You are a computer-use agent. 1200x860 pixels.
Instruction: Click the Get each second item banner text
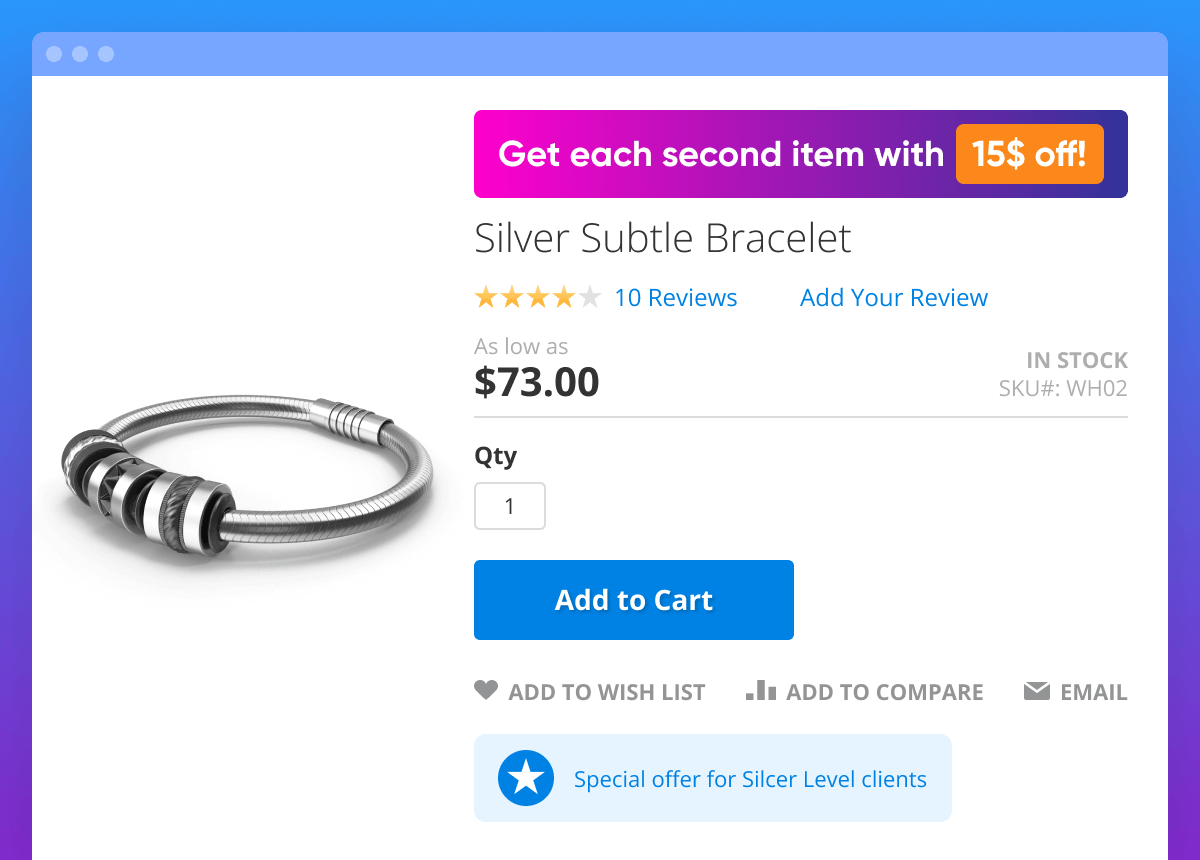(x=720, y=154)
